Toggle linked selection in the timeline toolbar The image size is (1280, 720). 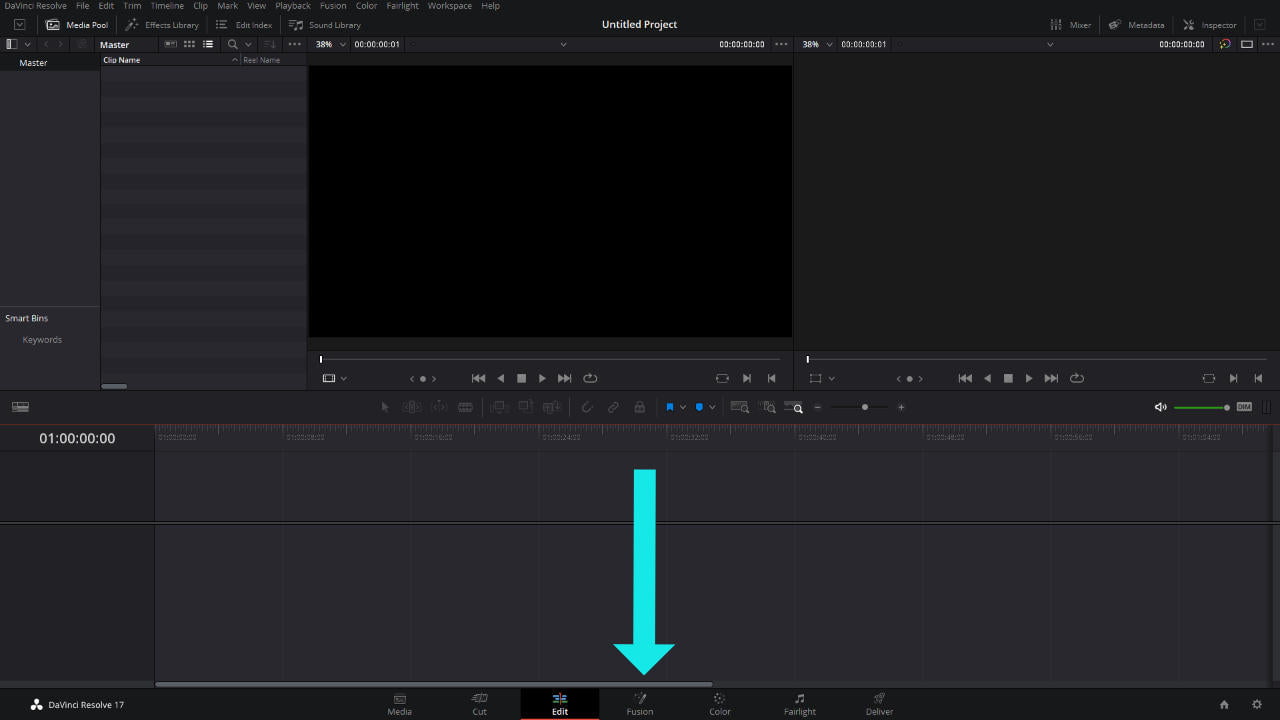click(x=613, y=407)
